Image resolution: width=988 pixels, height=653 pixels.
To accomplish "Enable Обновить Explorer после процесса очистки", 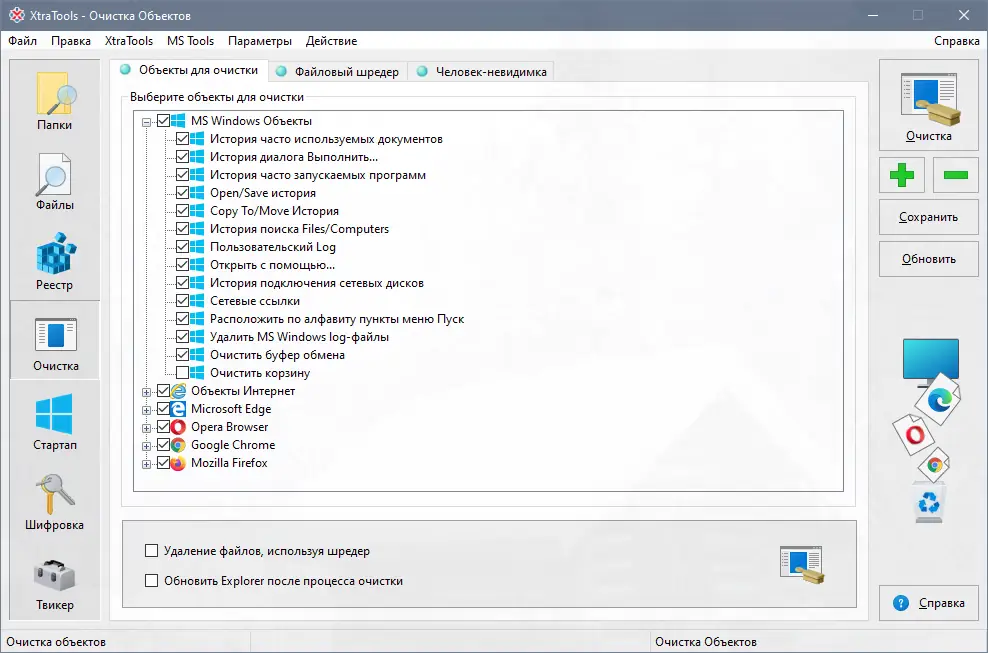I will point(151,581).
